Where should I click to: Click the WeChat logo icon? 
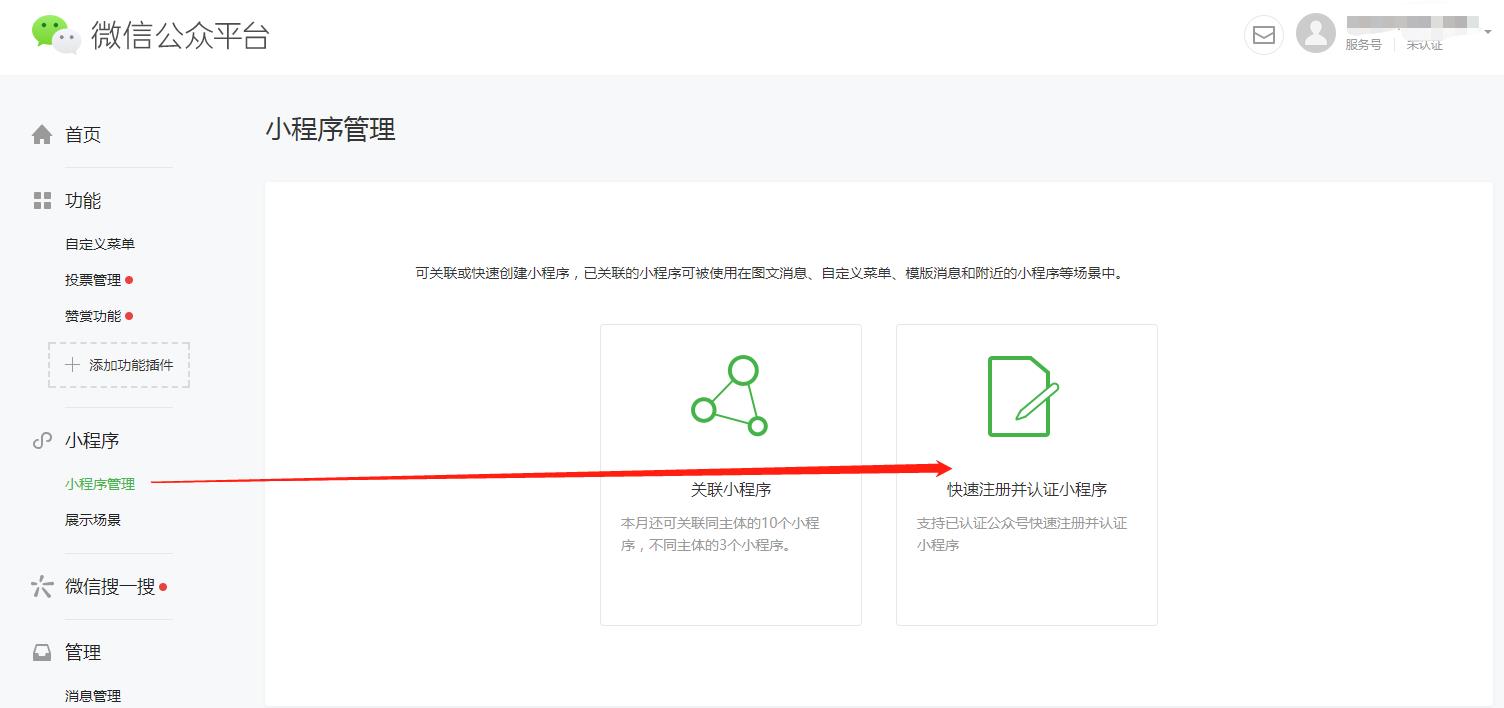tap(56, 35)
